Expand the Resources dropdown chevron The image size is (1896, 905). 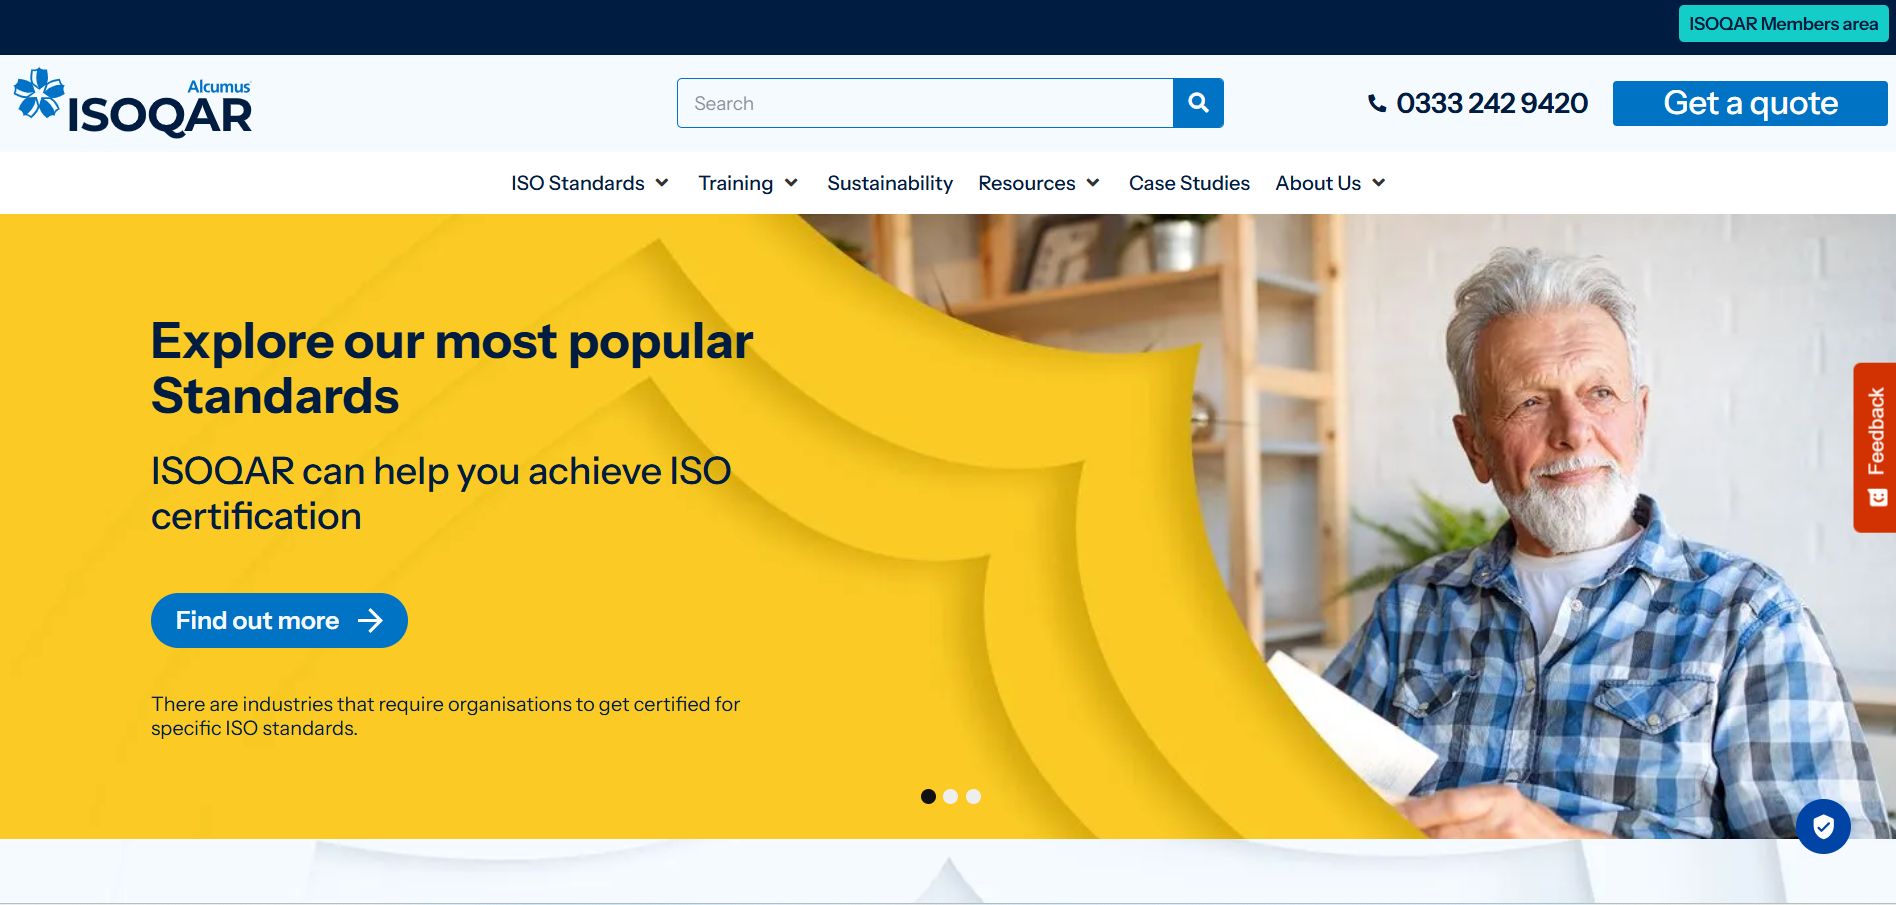coord(1093,183)
